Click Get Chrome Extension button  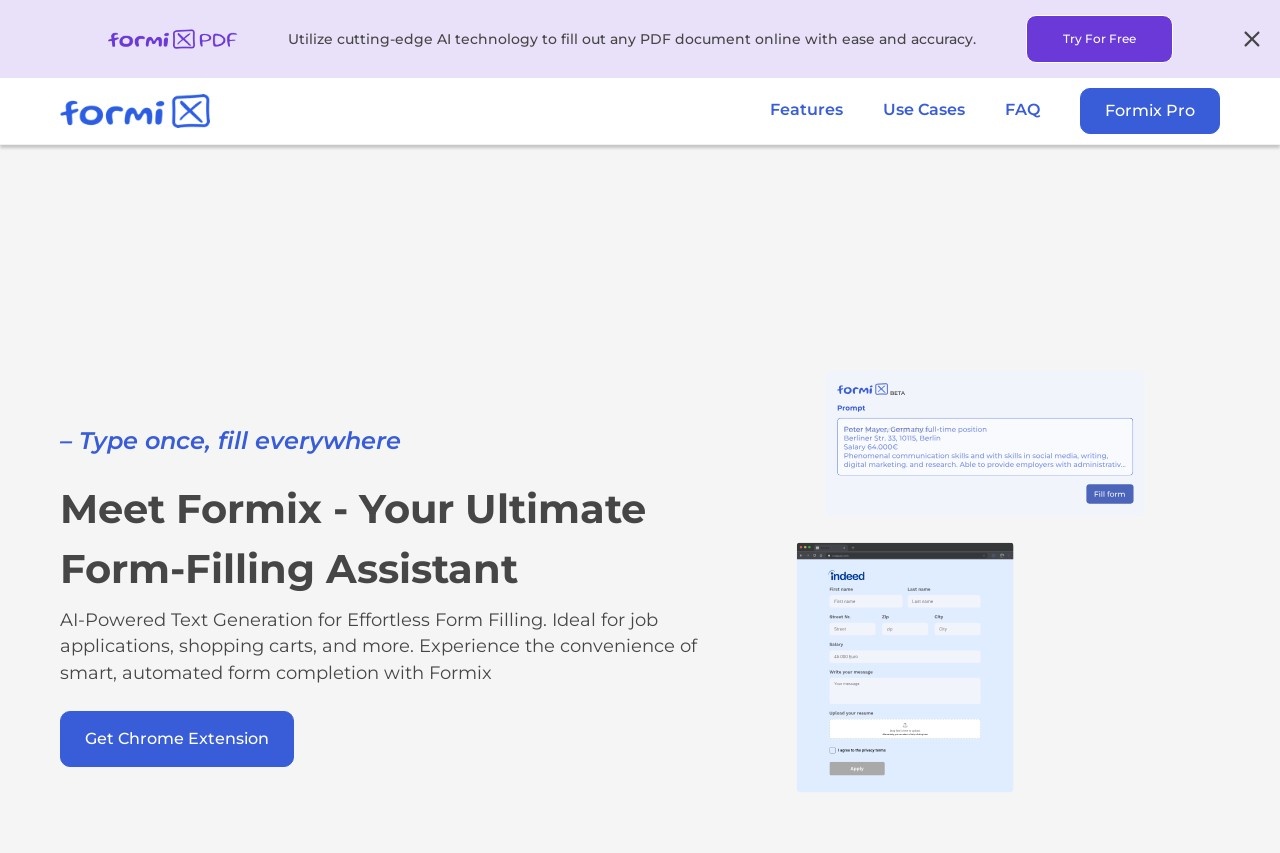pyautogui.click(x=177, y=739)
